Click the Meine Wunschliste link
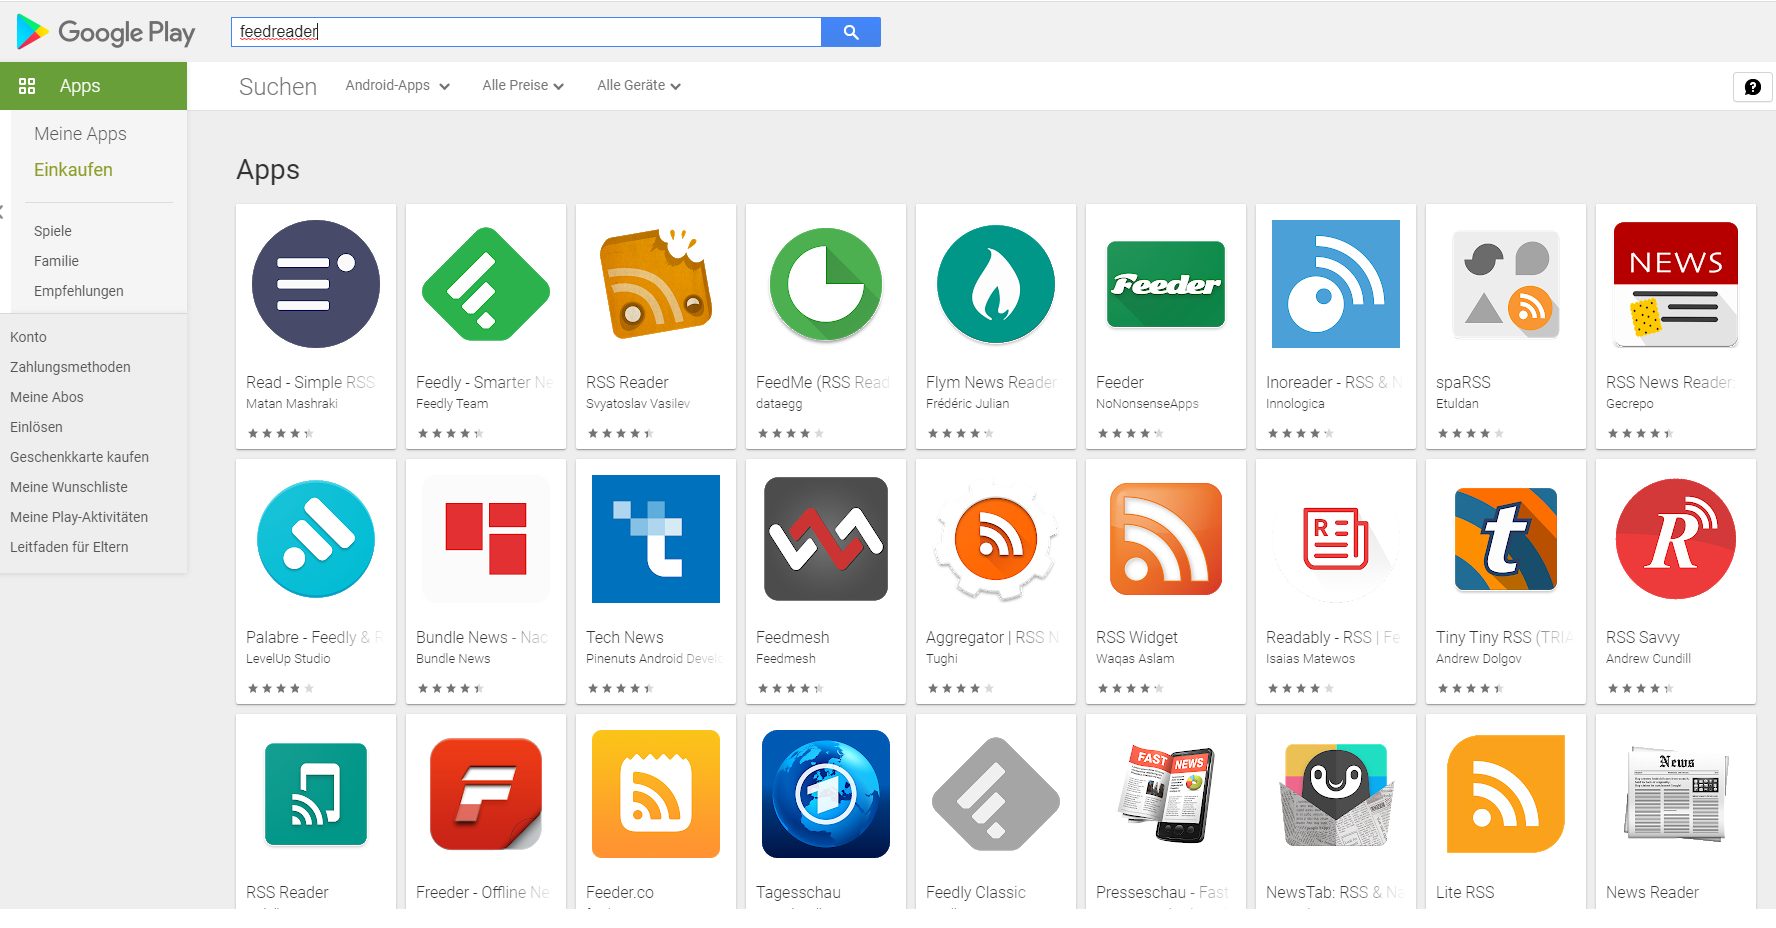Image resolution: width=1776 pixels, height=928 pixels. tap(69, 487)
